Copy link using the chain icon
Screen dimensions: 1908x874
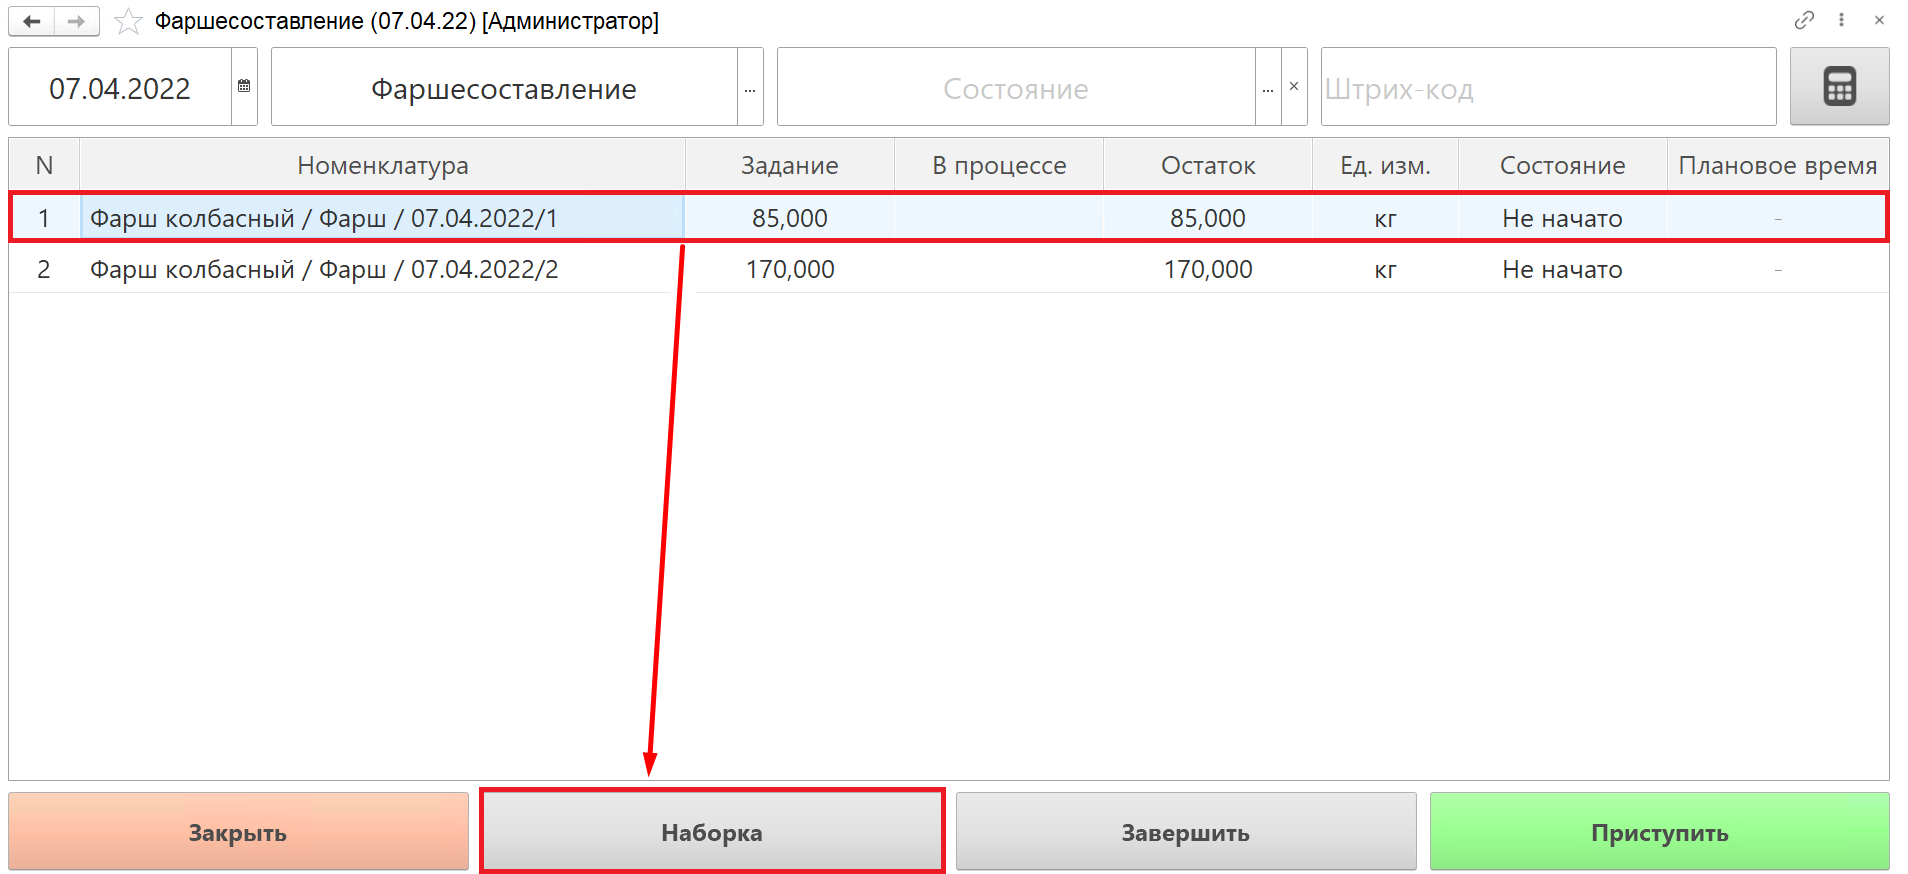point(1804,20)
